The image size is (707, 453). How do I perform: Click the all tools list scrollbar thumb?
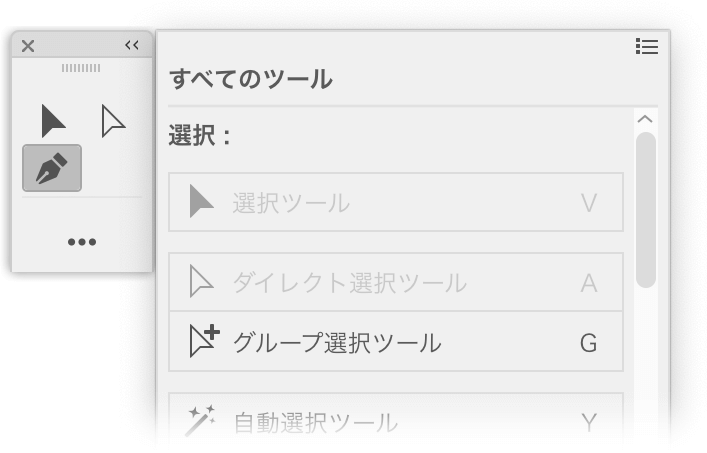646,210
